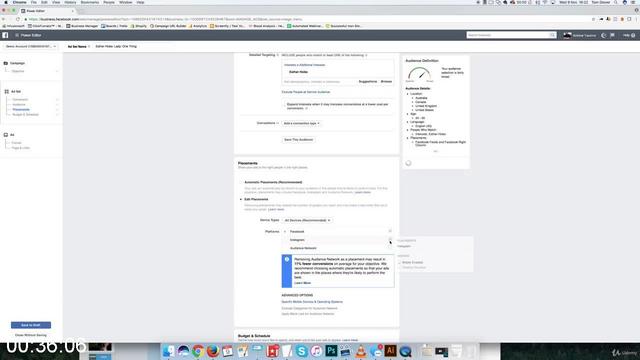
Task: Click the Spotlight search icon in menu bar
Action: click(616, 2)
